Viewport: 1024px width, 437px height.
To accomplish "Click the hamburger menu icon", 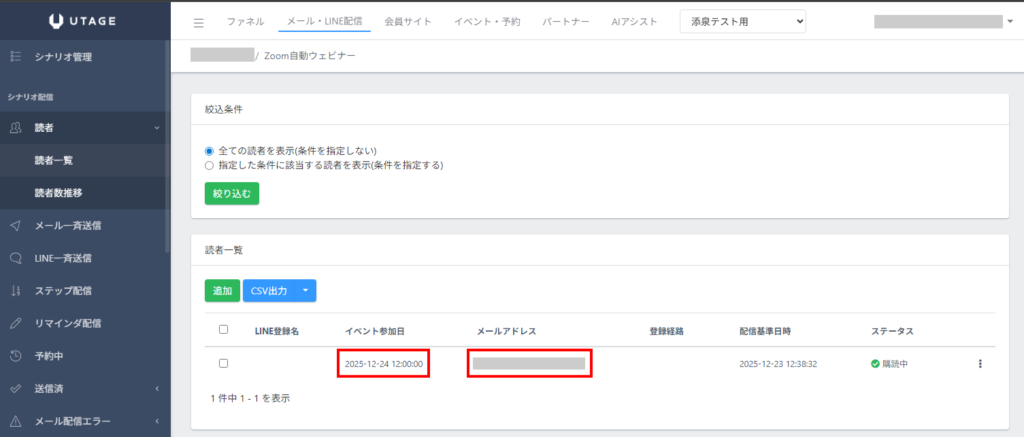I will [x=198, y=22].
